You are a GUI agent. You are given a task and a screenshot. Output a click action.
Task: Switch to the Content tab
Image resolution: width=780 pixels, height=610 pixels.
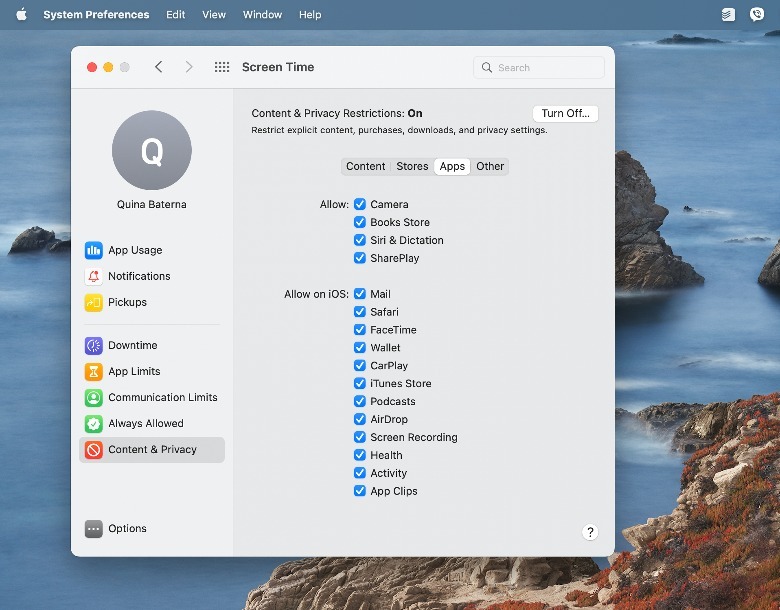point(365,166)
